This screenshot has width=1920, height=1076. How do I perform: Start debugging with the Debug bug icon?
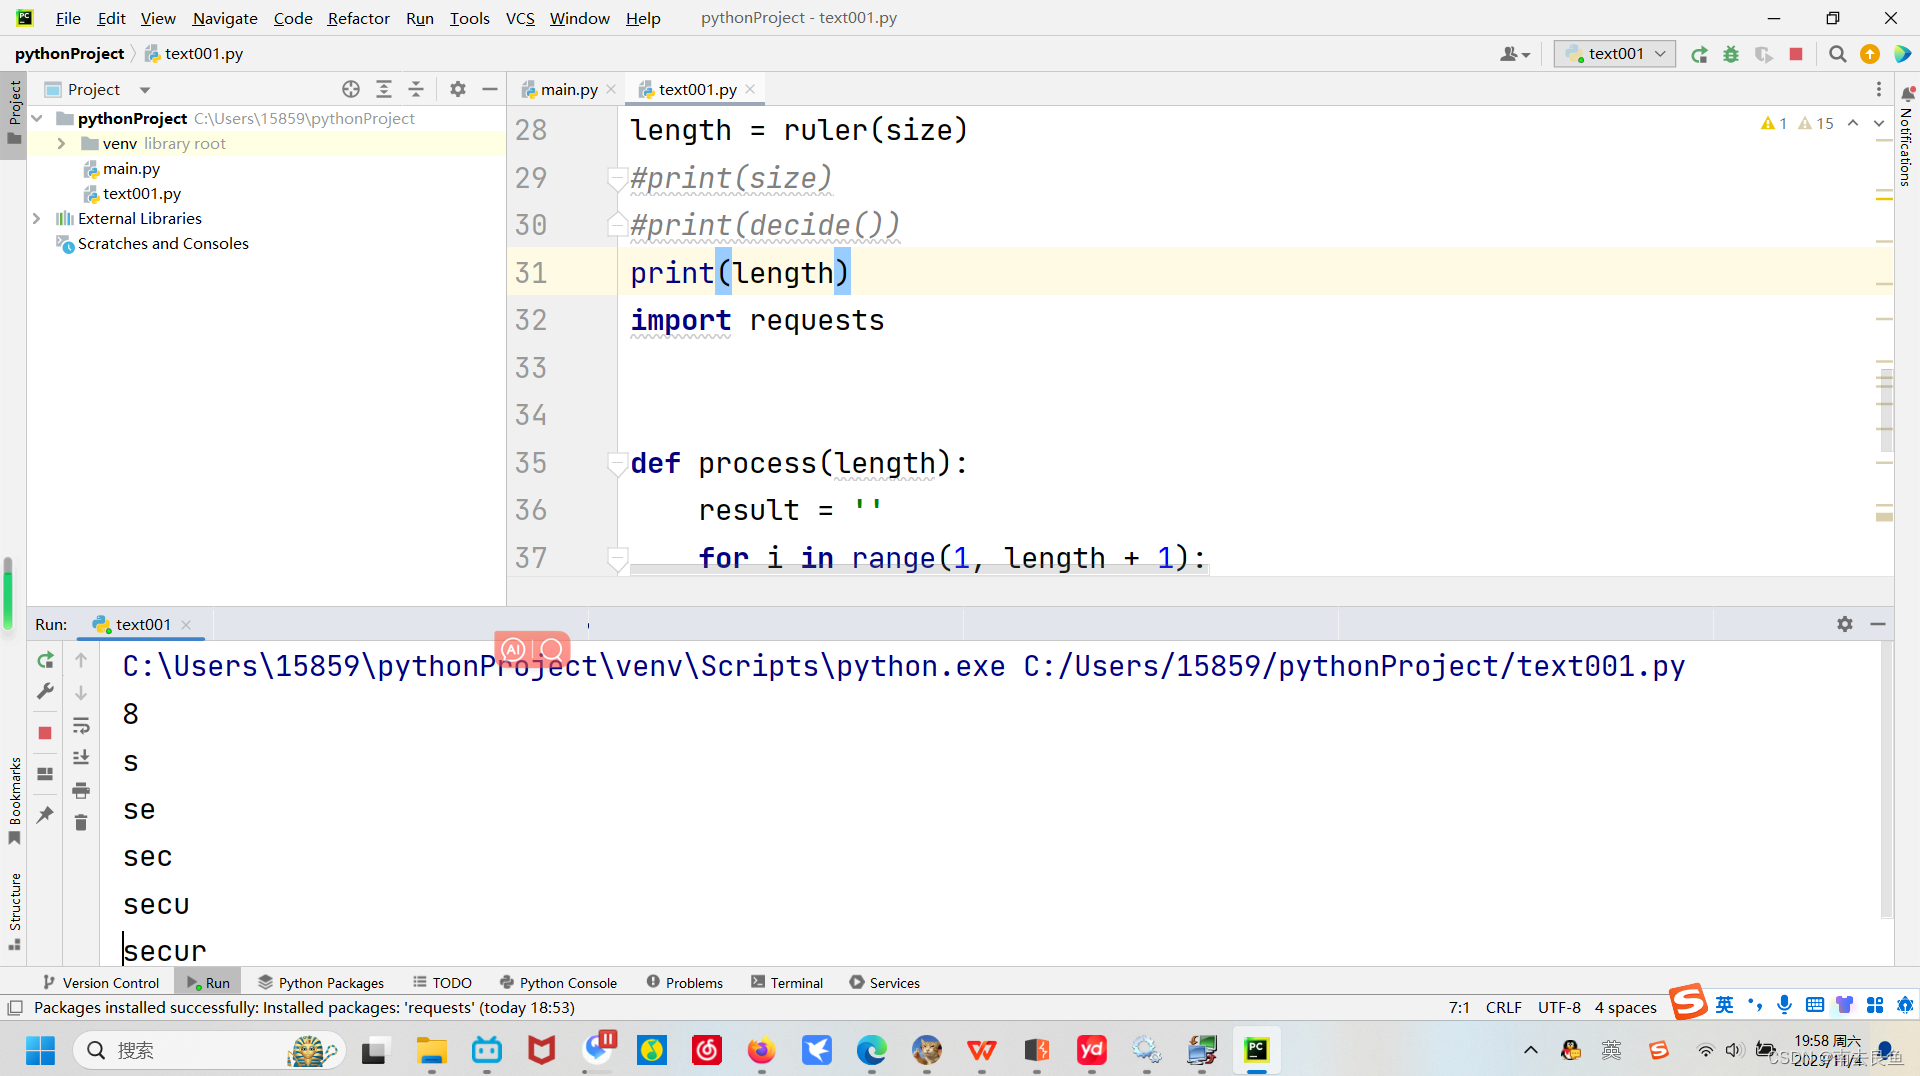(1731, 55)
